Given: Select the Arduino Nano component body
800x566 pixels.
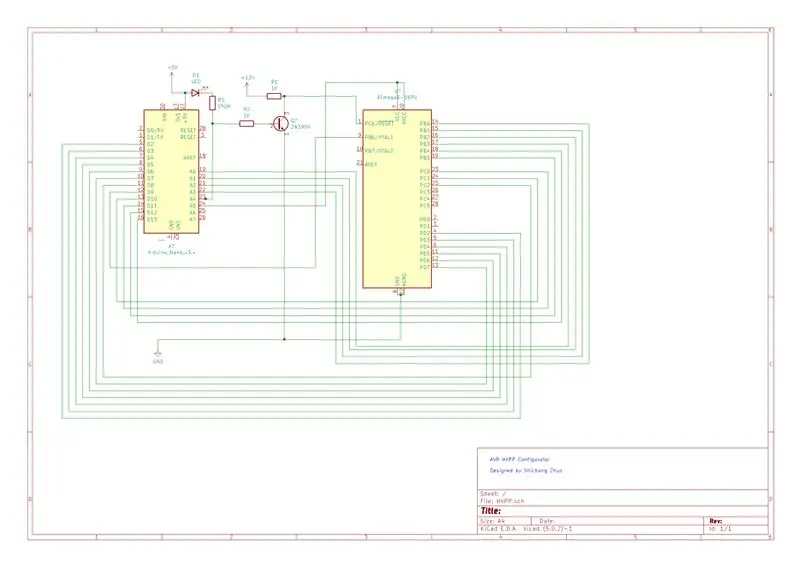Looking at the screenshot, I should (x=171, y=171).
